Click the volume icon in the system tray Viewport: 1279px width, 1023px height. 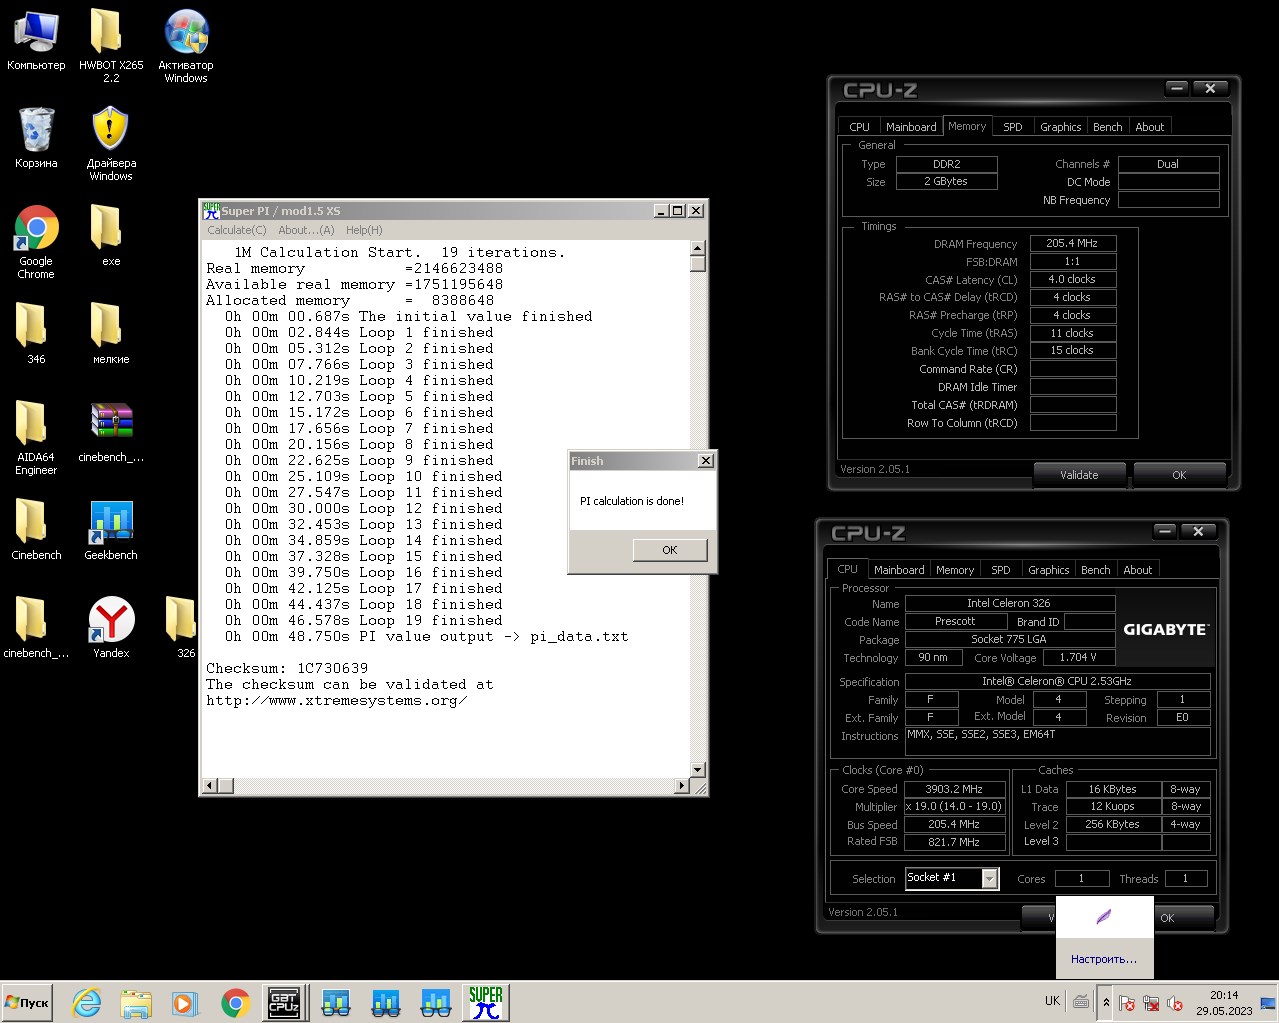[1176, 1003]
